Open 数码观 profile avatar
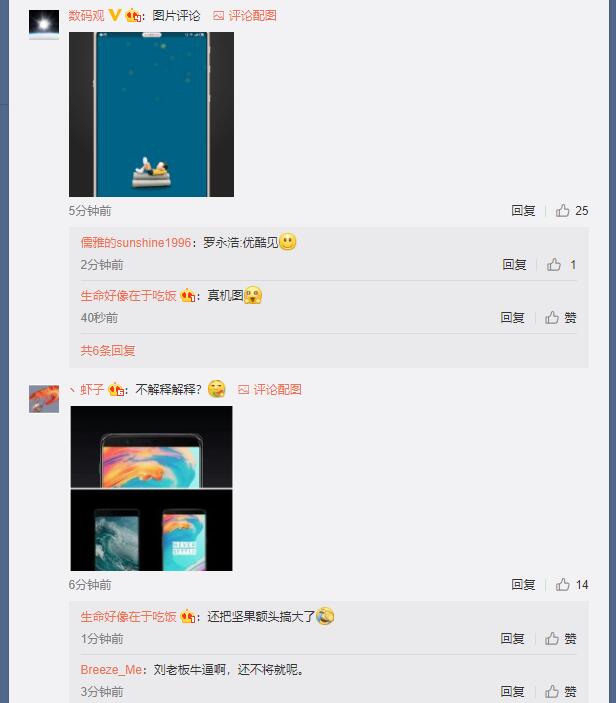Screen dimensions: 616x703 44,24
